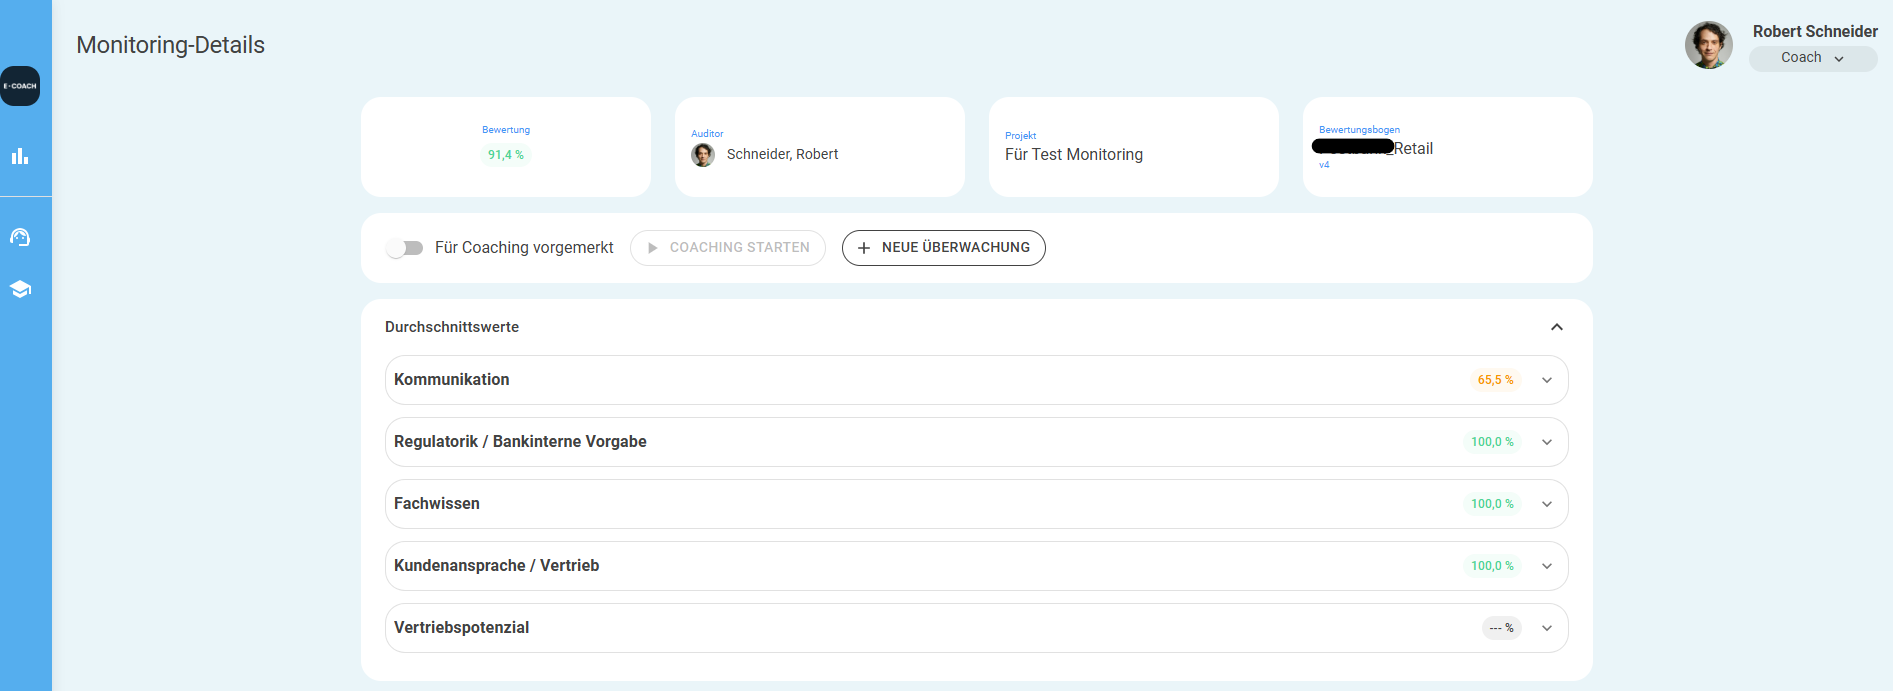Click Neue Überwachung button
This screenshot has height=691, width=1893.
944,248
